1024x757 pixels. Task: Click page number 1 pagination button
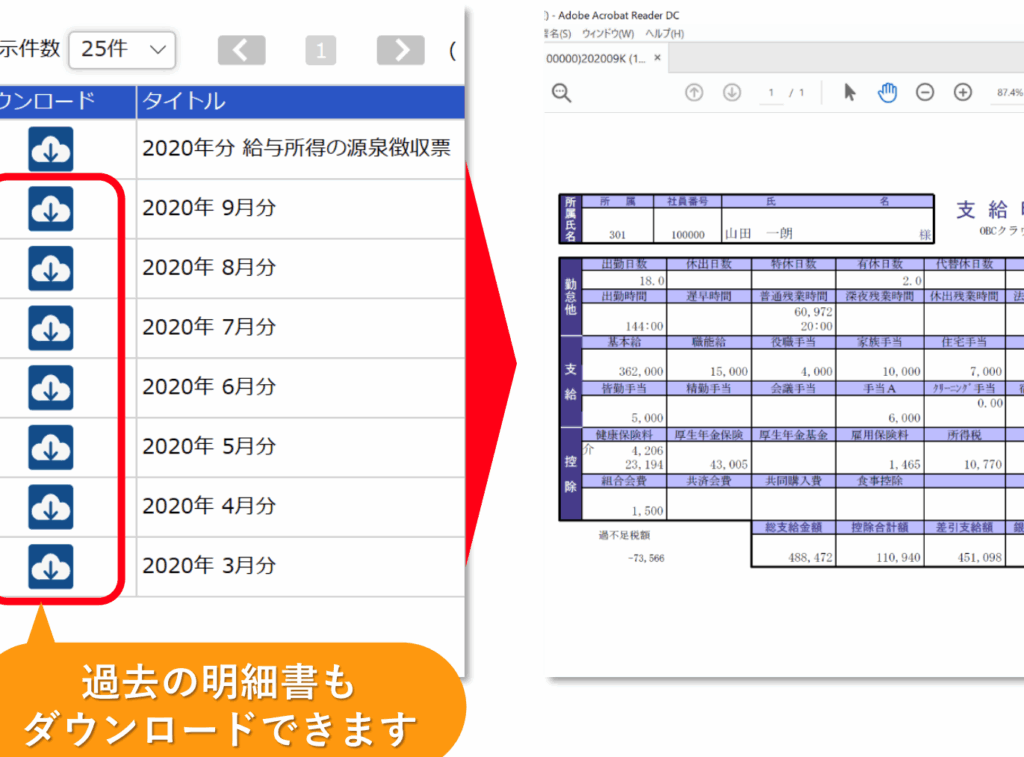click(x=320, y=50)
